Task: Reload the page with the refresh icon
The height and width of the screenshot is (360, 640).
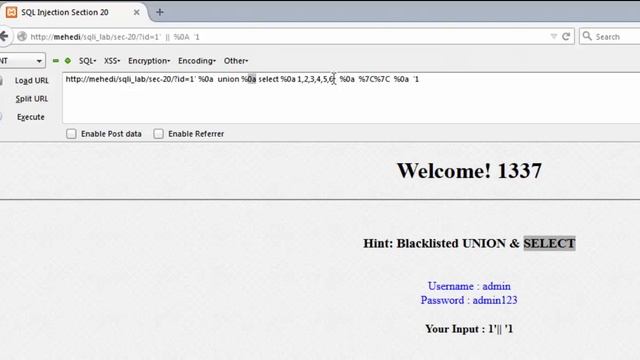Action: 566,37
